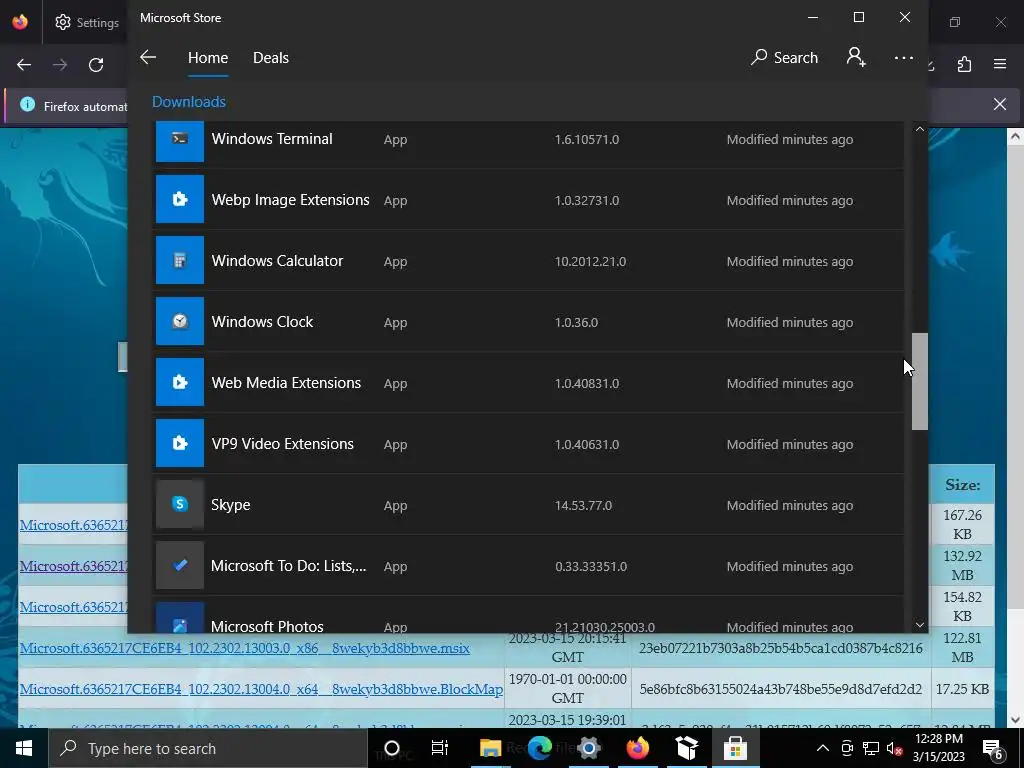Viewport: 1024px width, 768px height.
Task: Open the taskbar clock and date
Action: (x=938, y=748)
